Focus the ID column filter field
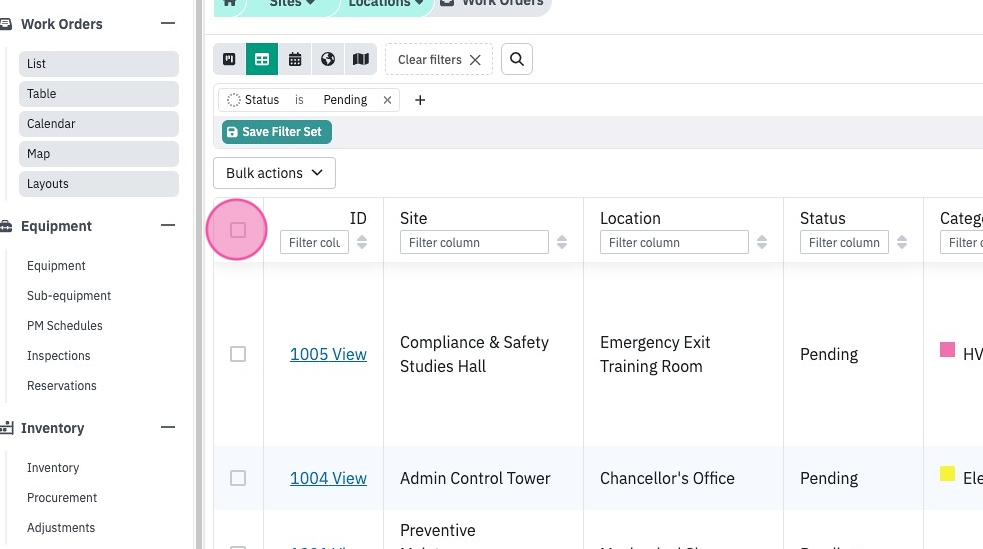Viewport: 983px width, 549px height. click(x=314, y=243)
